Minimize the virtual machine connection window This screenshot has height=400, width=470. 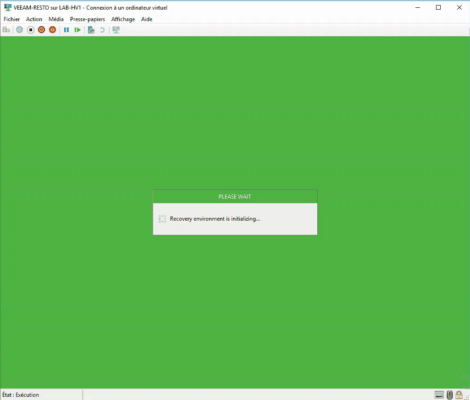(417, 7)
